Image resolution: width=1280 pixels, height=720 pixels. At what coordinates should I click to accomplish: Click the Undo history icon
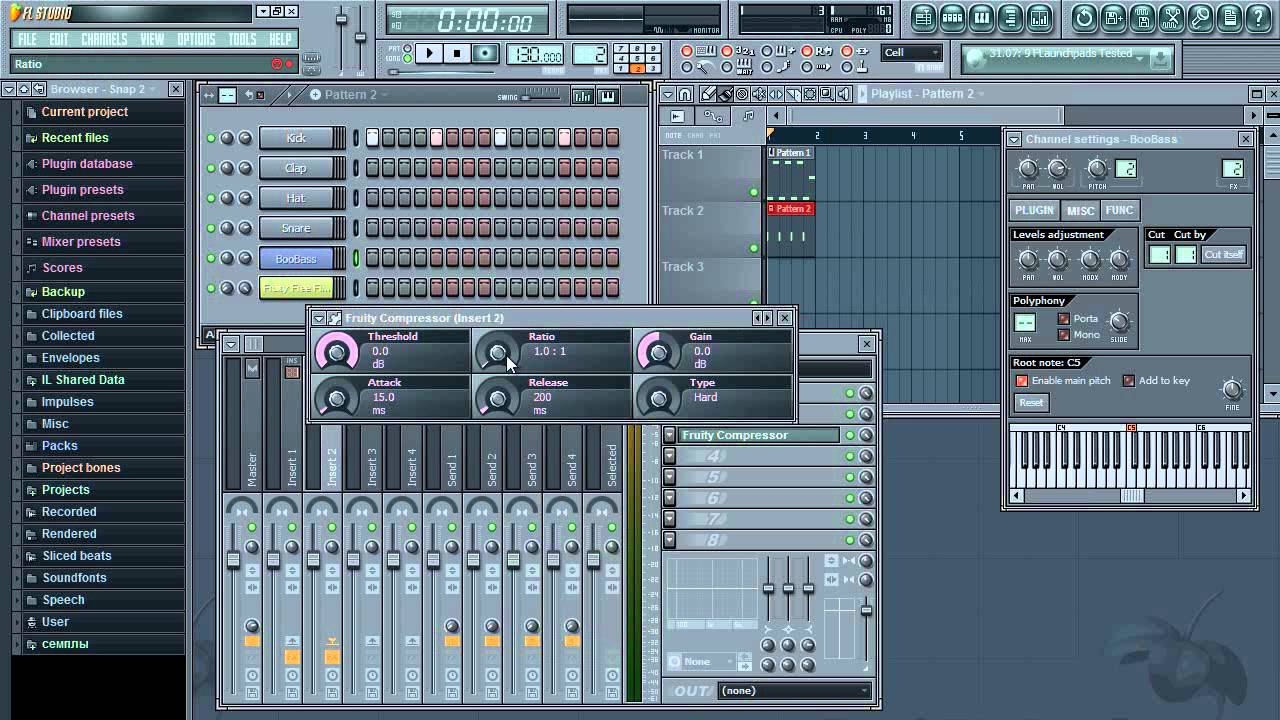(x=1084, y=18)
